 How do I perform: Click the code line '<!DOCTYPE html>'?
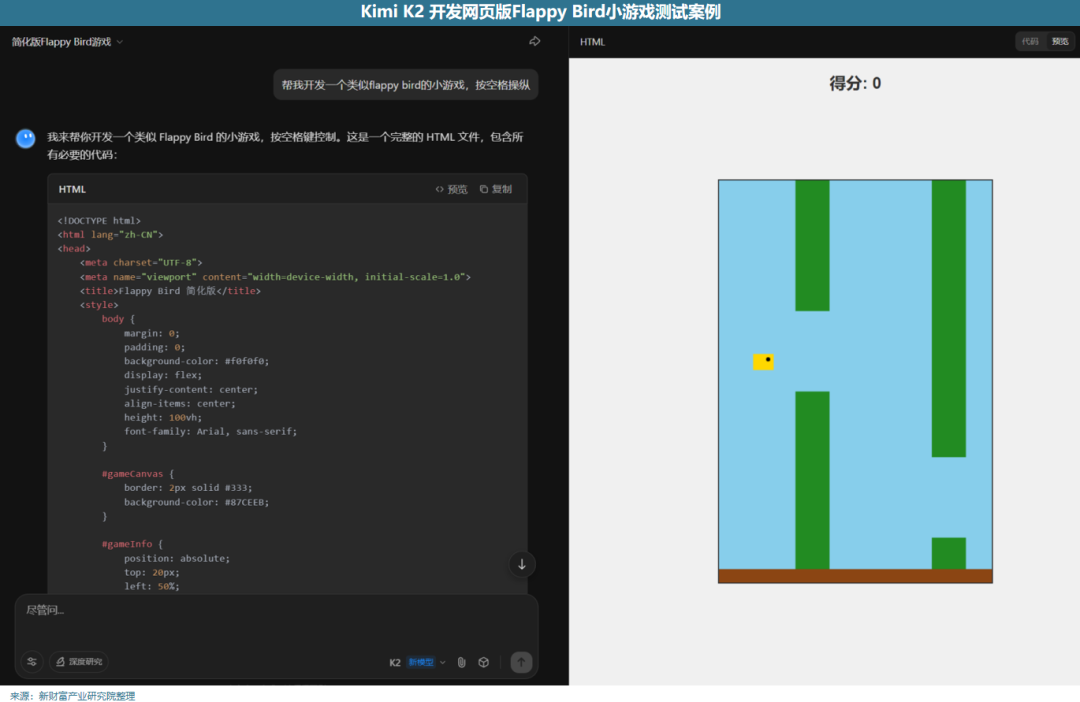tap(99, 220)
